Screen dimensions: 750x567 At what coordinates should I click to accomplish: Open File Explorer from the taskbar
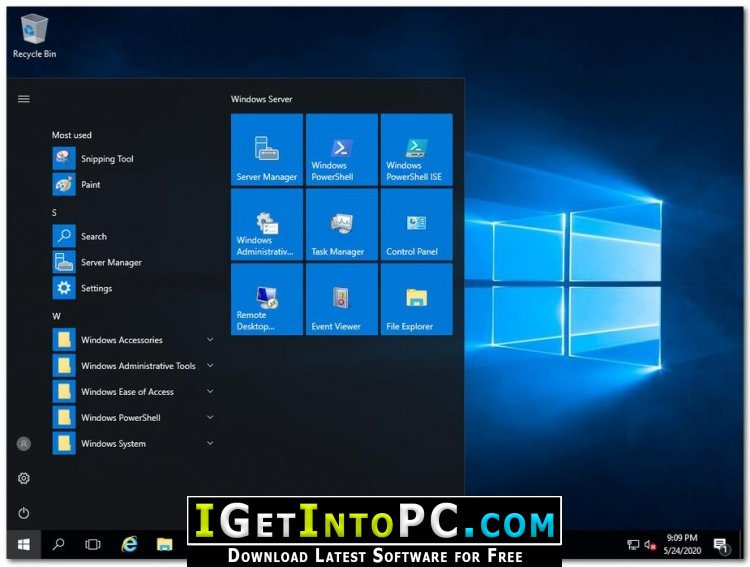click(165, 545)
